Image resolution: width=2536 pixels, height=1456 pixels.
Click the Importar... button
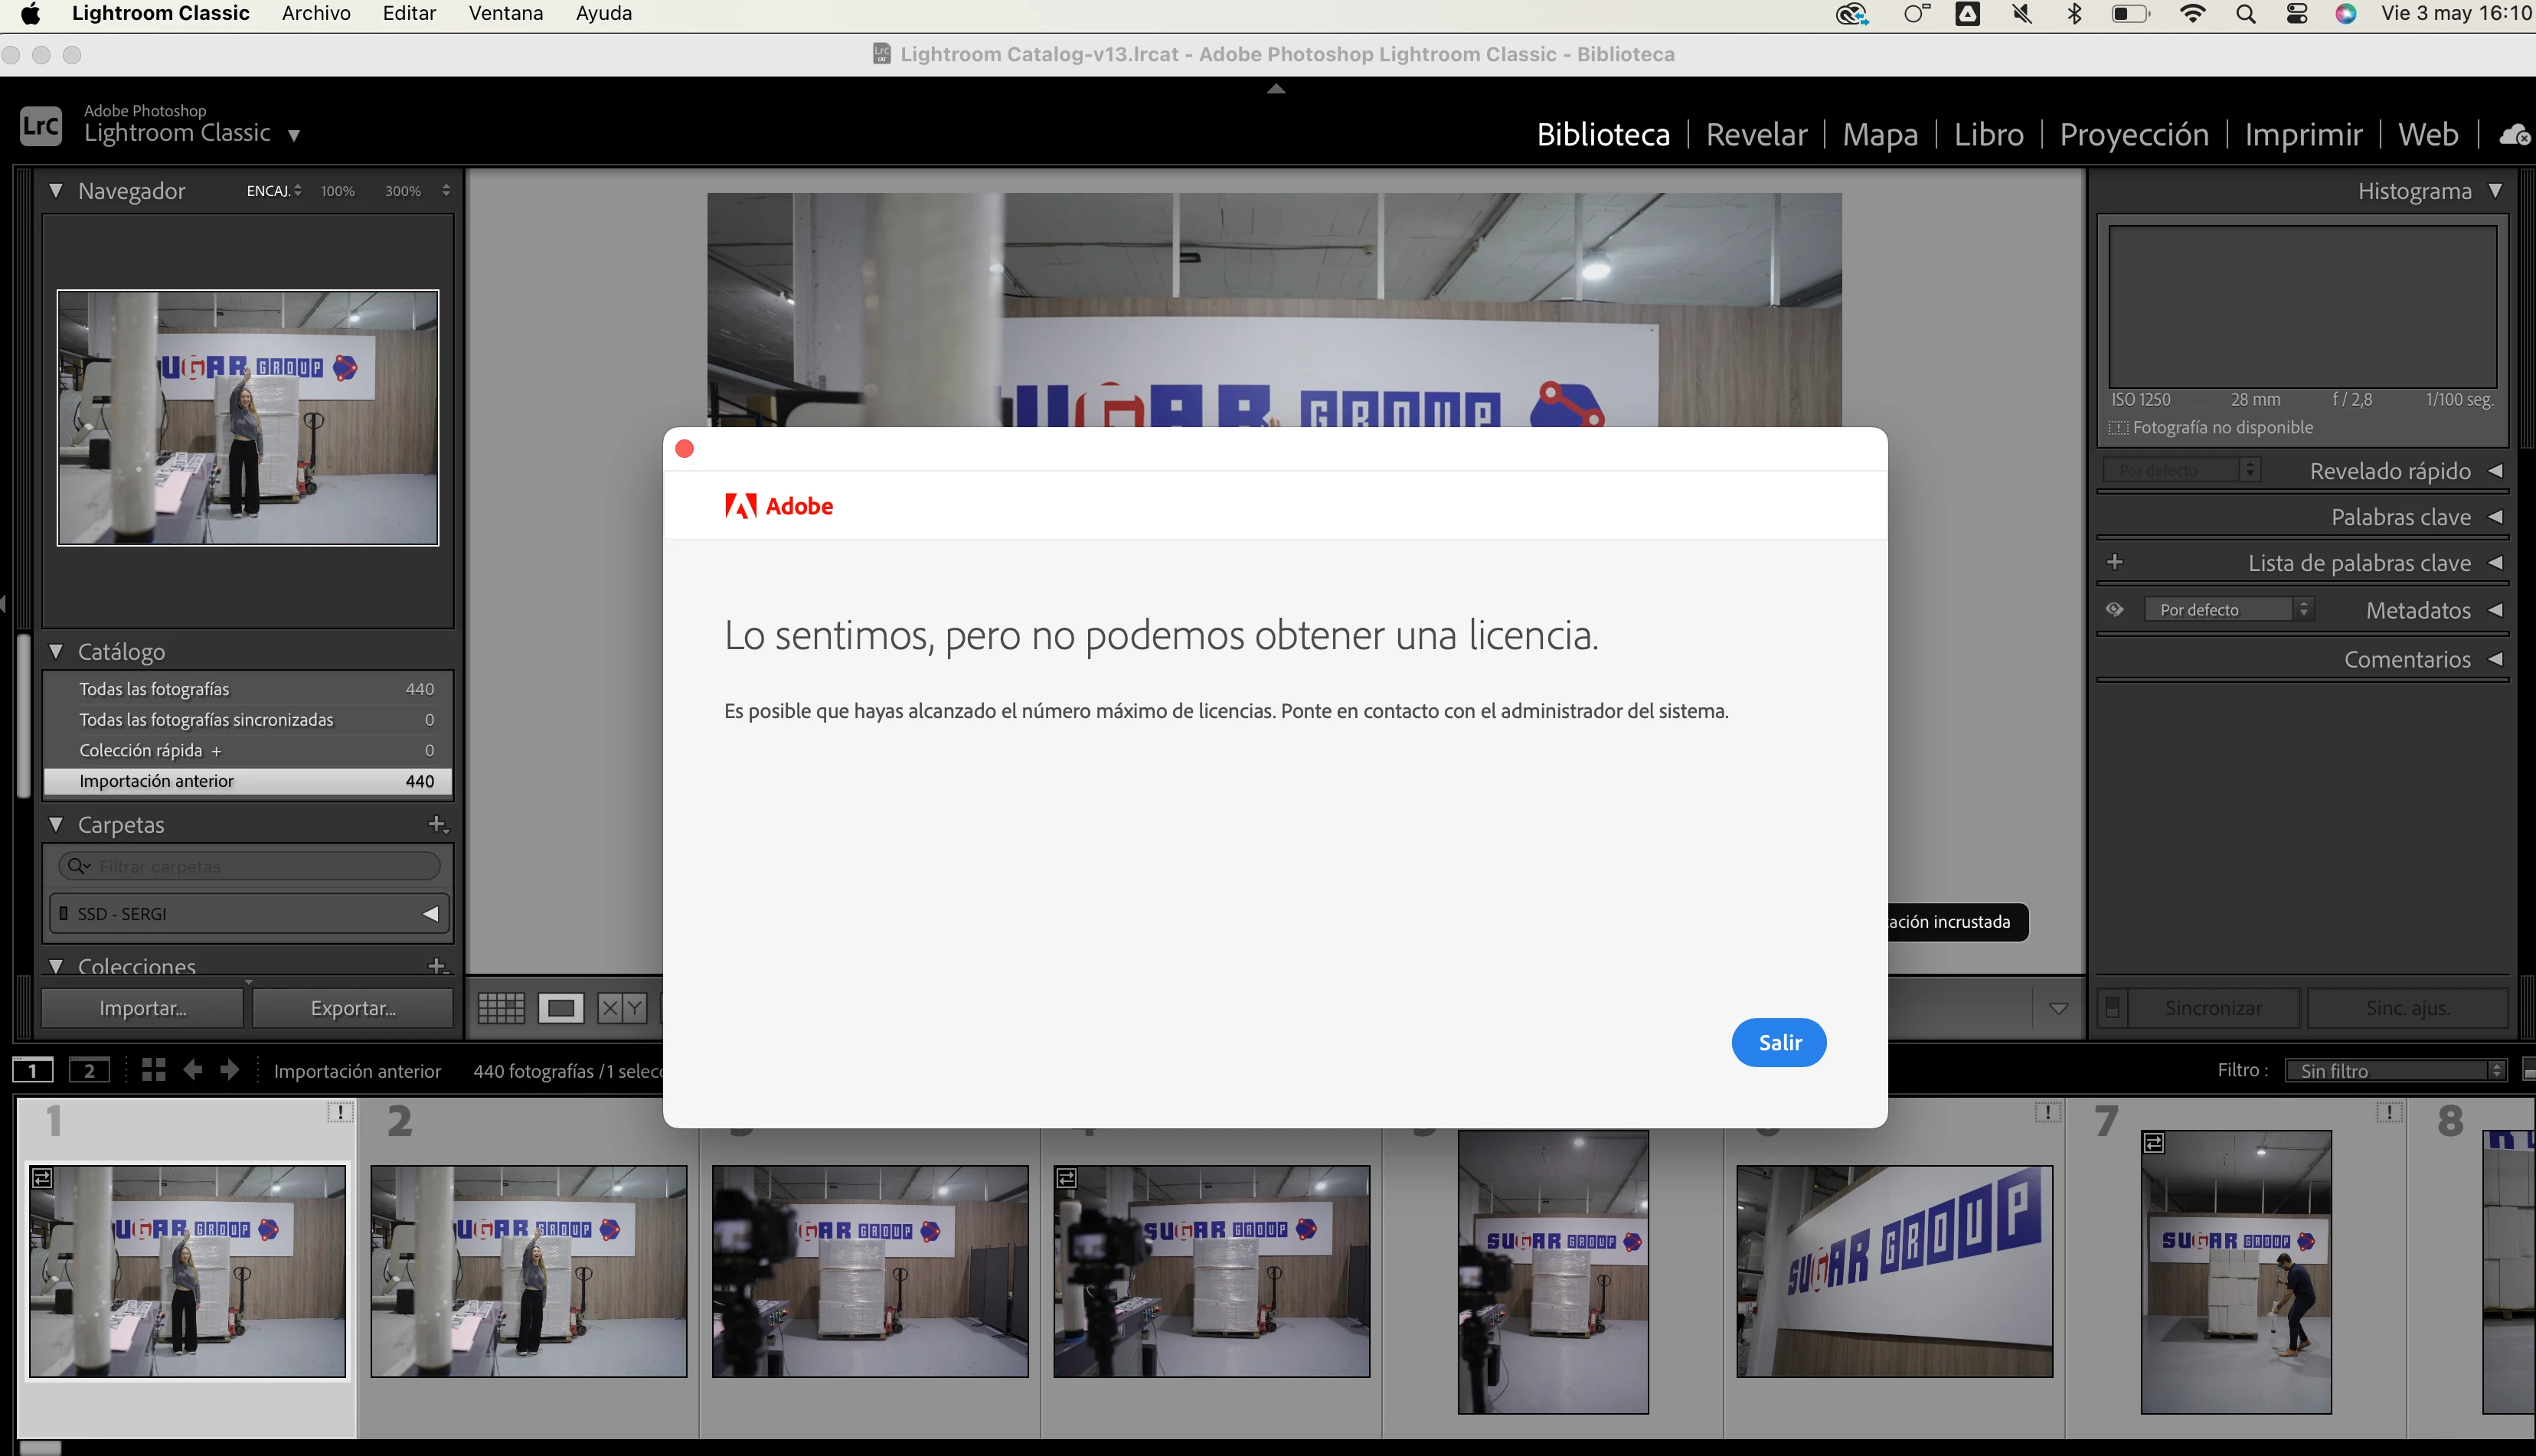(143, 1008)
